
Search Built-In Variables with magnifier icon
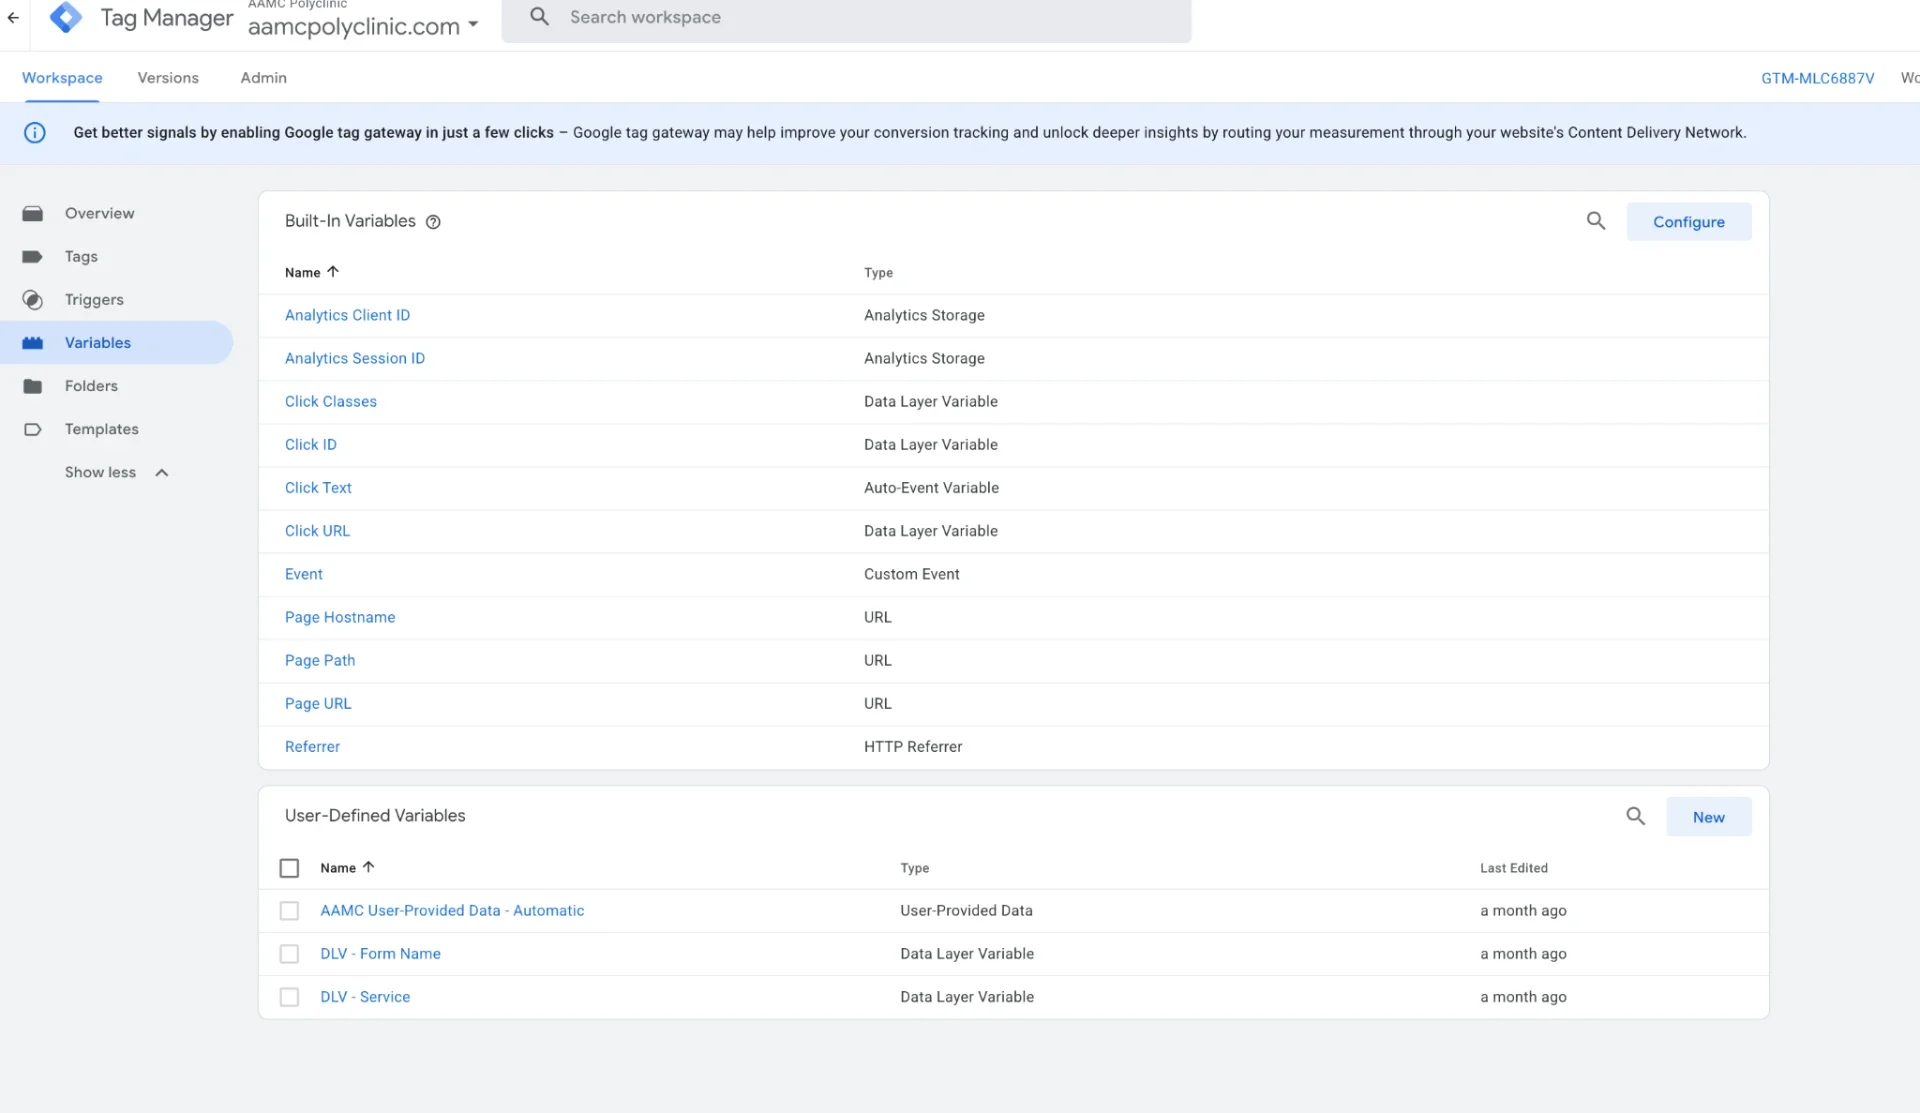tap(1596, 221)
